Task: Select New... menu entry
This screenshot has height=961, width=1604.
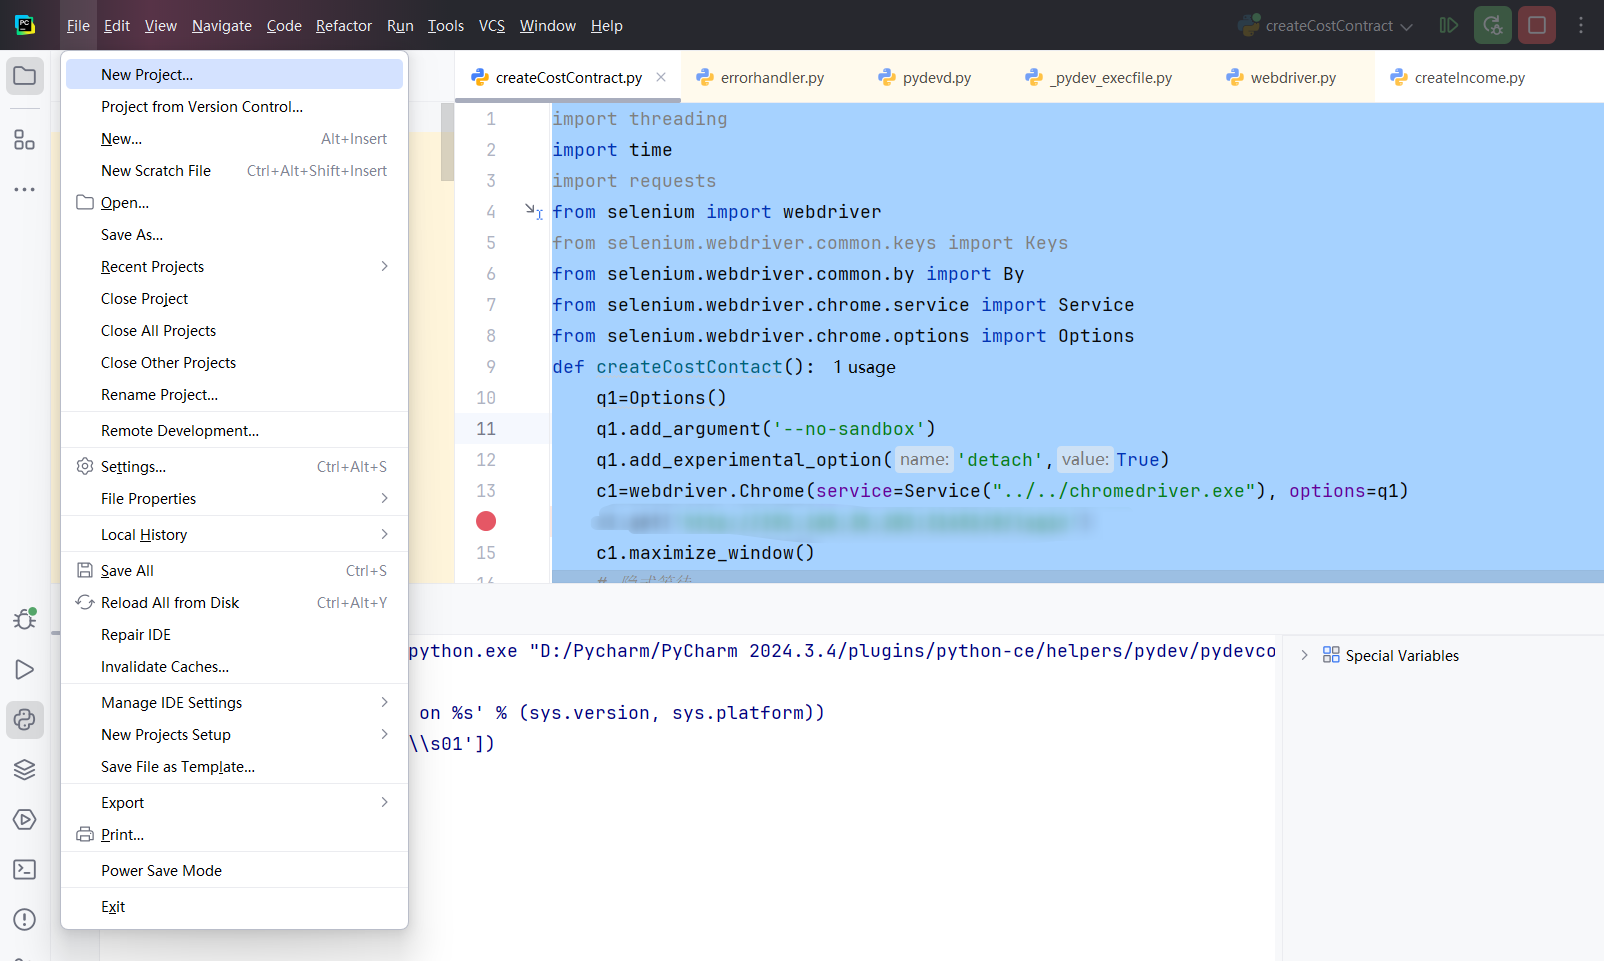Action: (234, 138)
